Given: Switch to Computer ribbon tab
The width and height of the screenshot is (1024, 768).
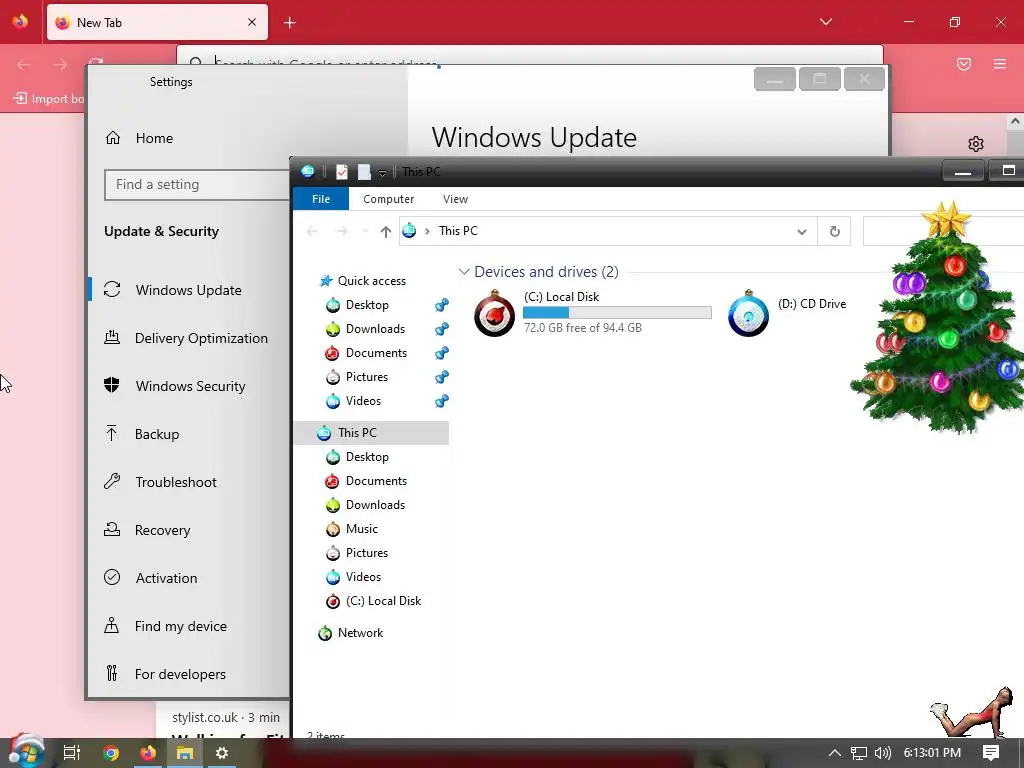Looking at the screenshot, I should click(389, 199).
